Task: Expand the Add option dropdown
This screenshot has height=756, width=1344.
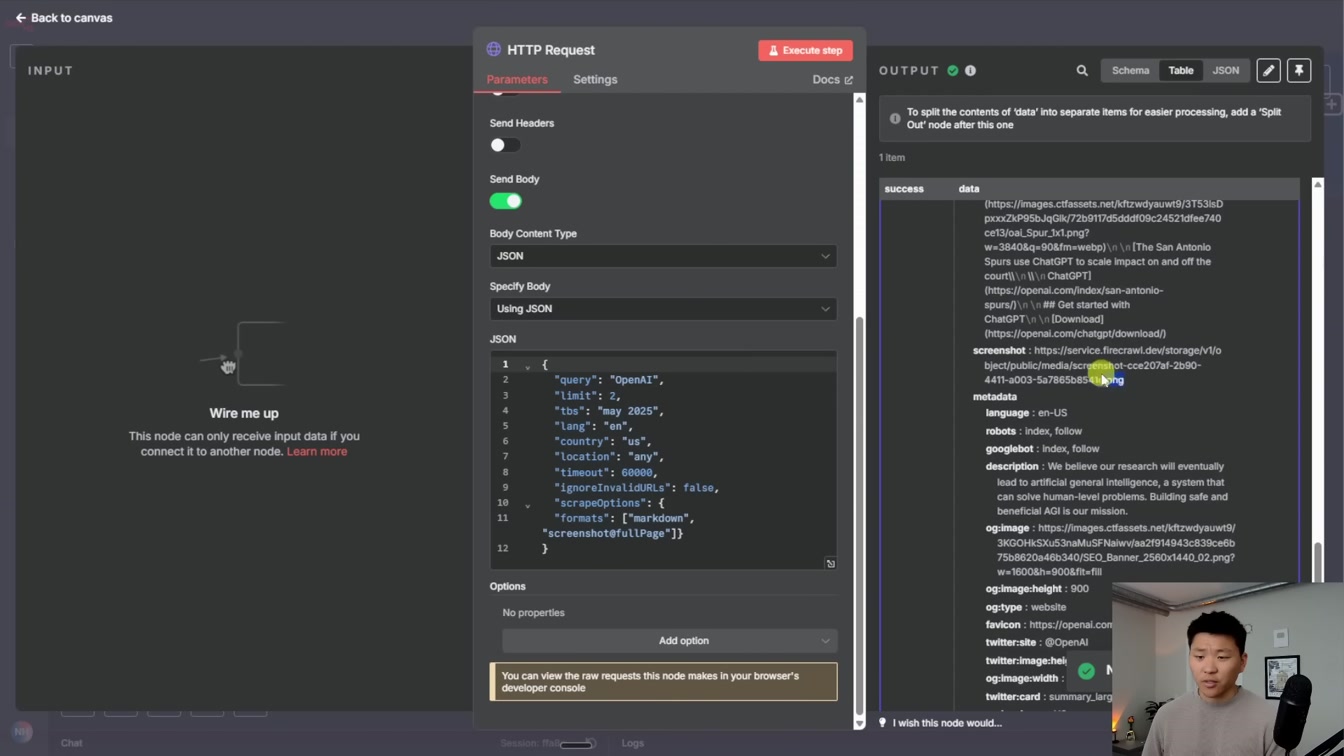Action: click(669, 641)
